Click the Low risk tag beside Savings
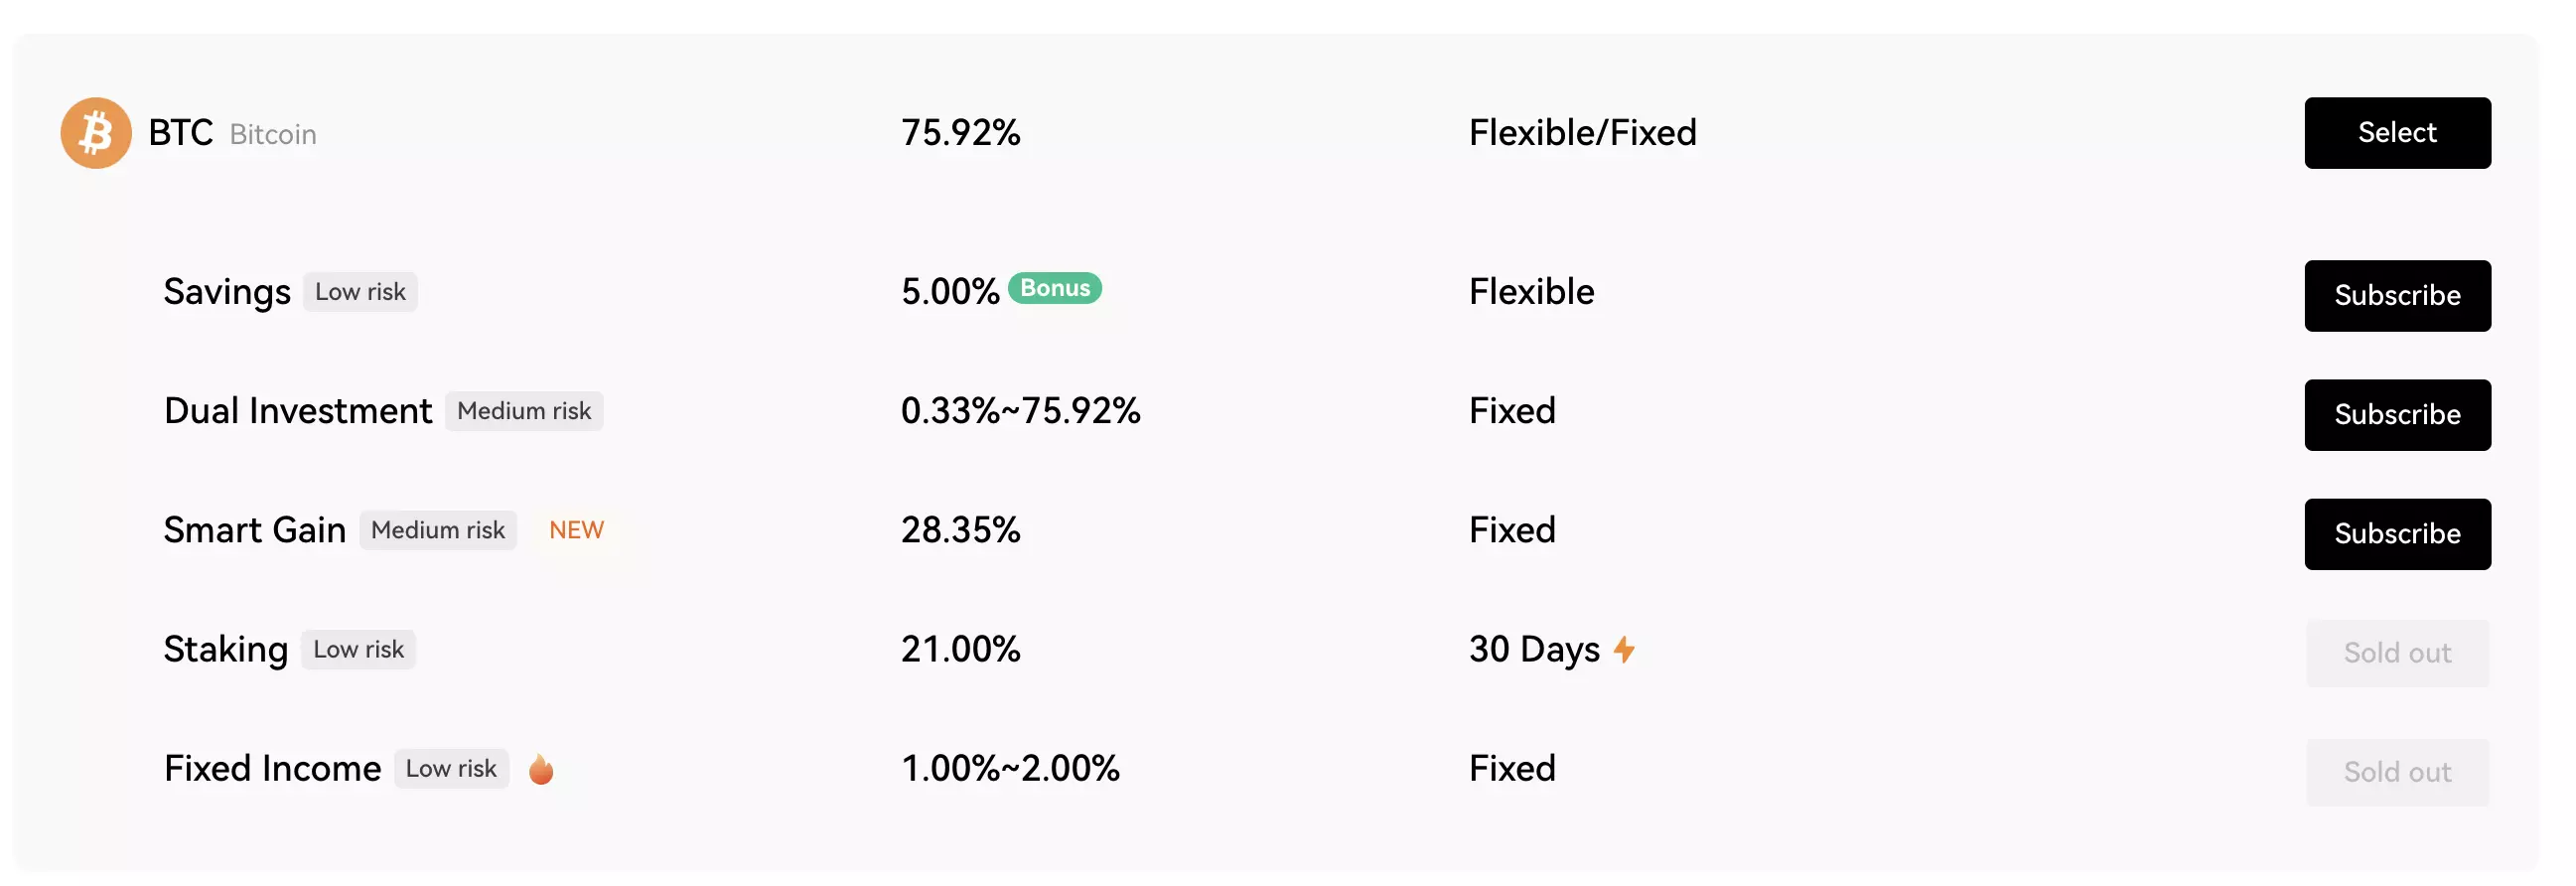 (360, 292)
